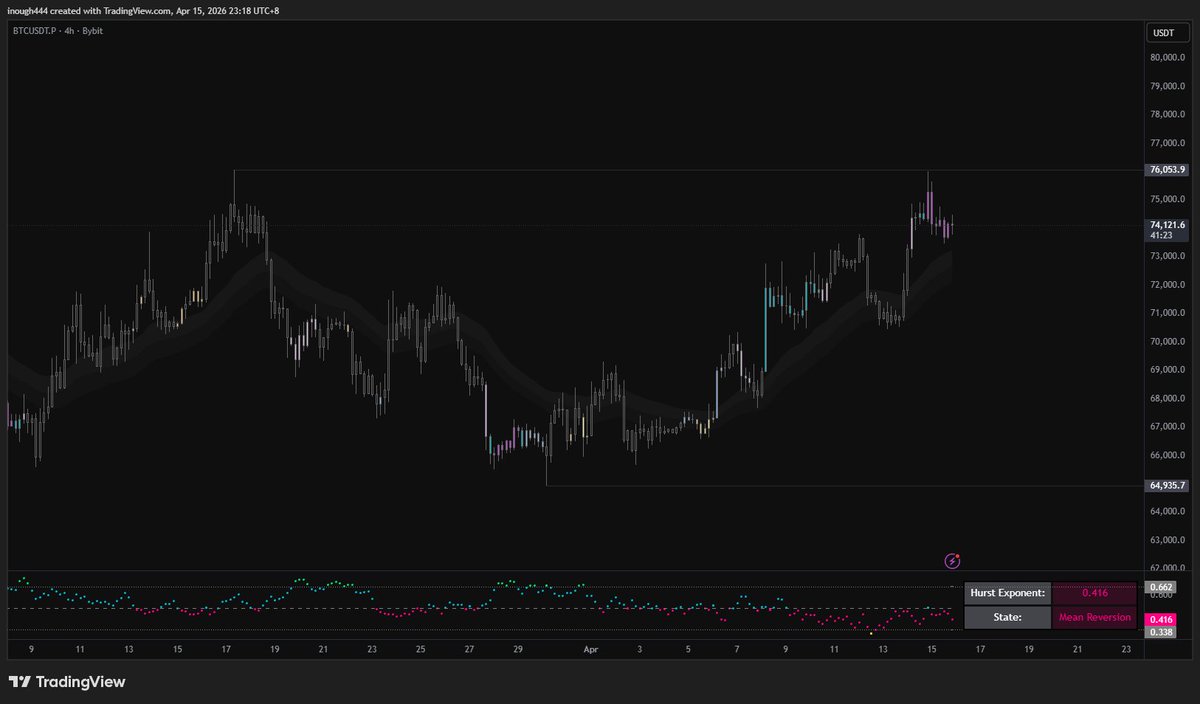Click the 67,000.0 price axis label

coord(1168,427)
